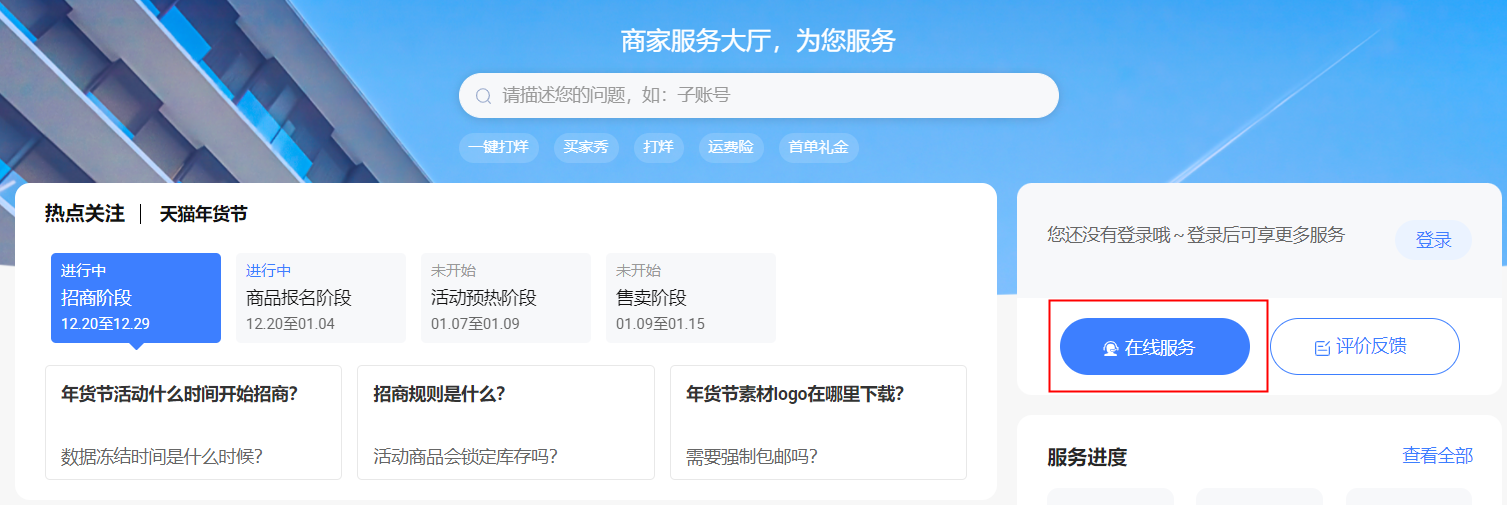Select the 商品报名阶段 stage card
The image size is (1507, 505).
320,298
